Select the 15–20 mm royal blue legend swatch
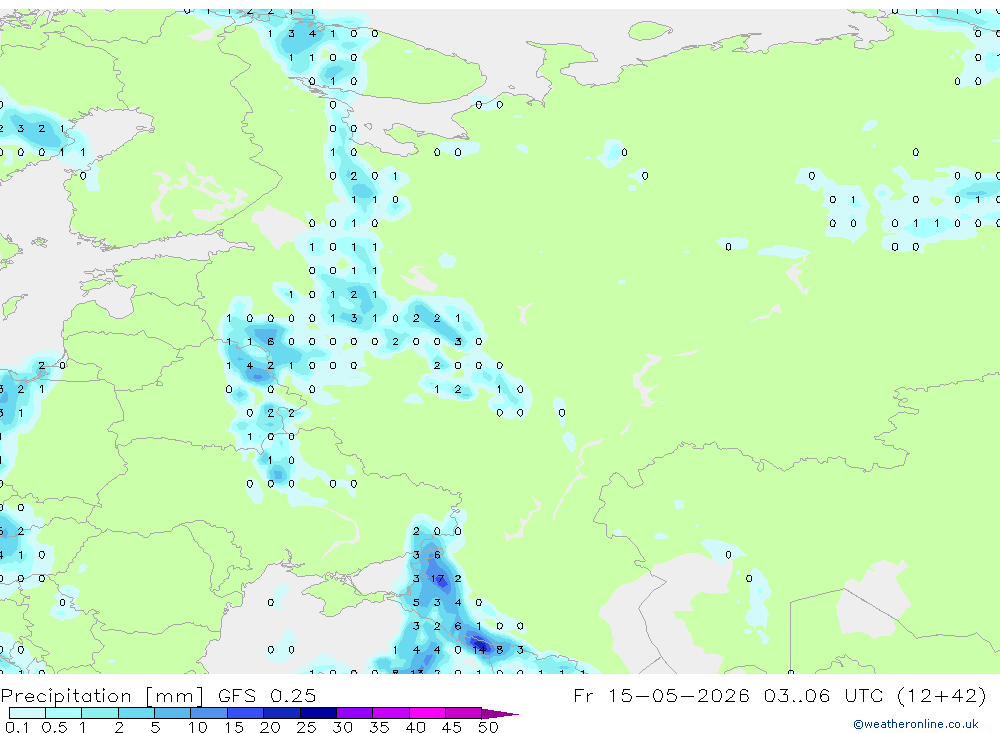The width and height of the screenshot is (1000, 733). click(245, 713)
